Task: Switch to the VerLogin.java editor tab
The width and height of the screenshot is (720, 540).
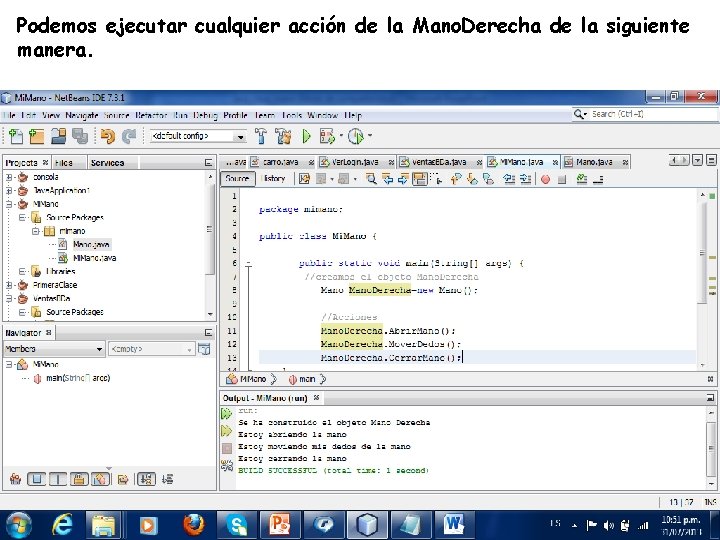Action: tap(354, 162)
